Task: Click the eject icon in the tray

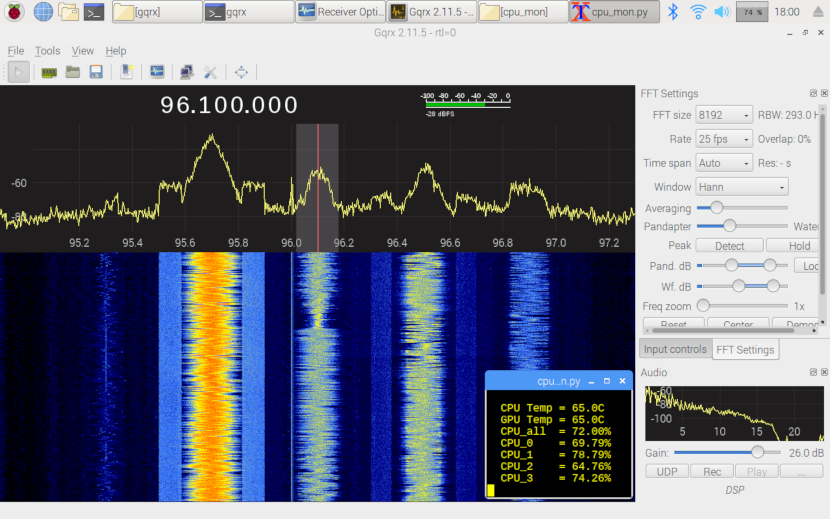Action: pyautogui.click(x=818, y=12)
